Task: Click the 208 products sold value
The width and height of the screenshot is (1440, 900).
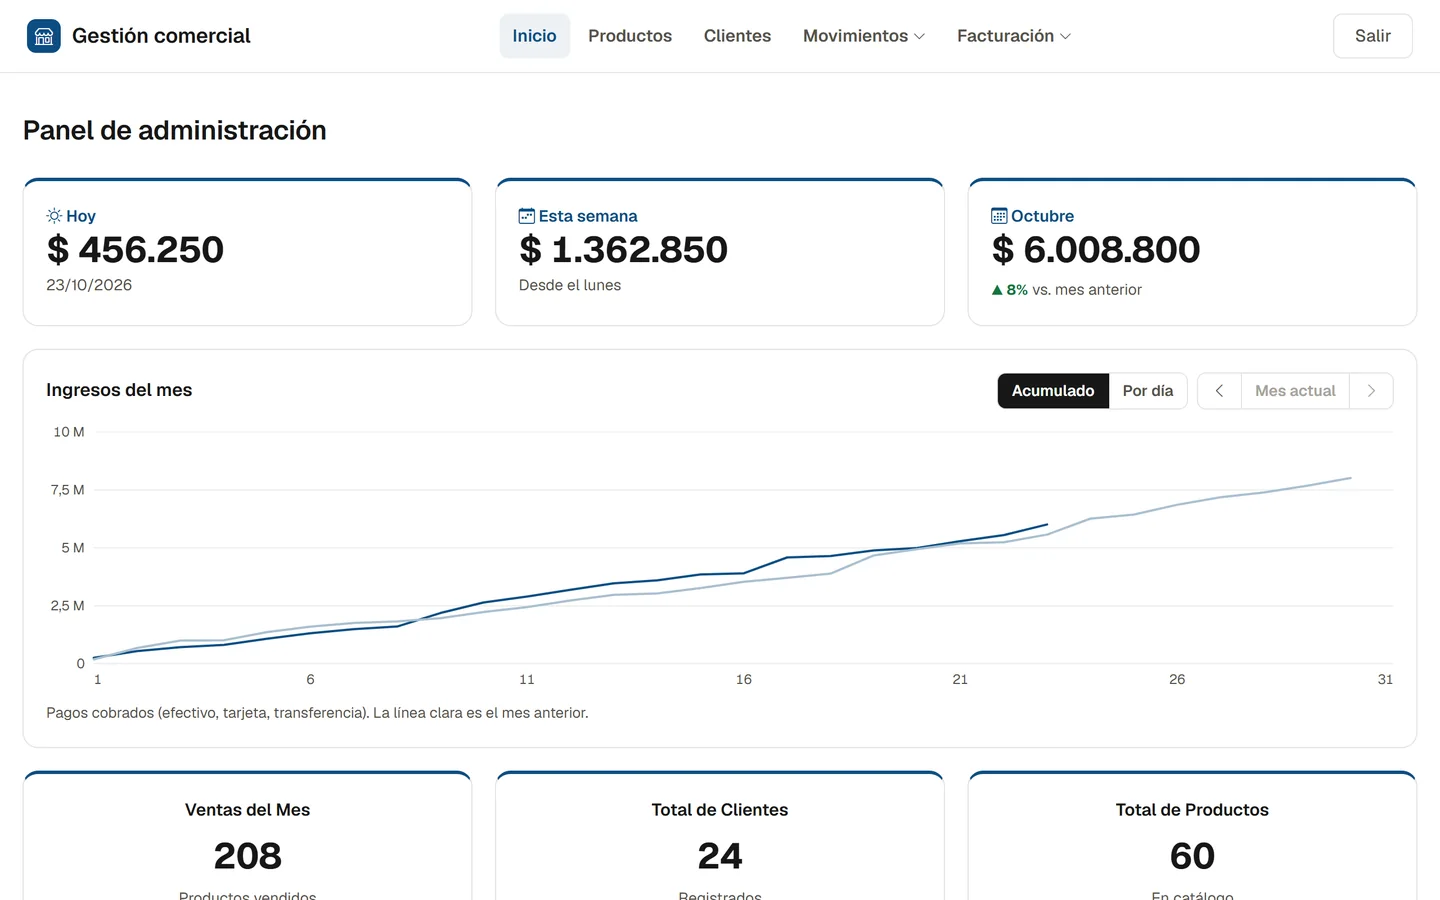Action: pos(248,856)
